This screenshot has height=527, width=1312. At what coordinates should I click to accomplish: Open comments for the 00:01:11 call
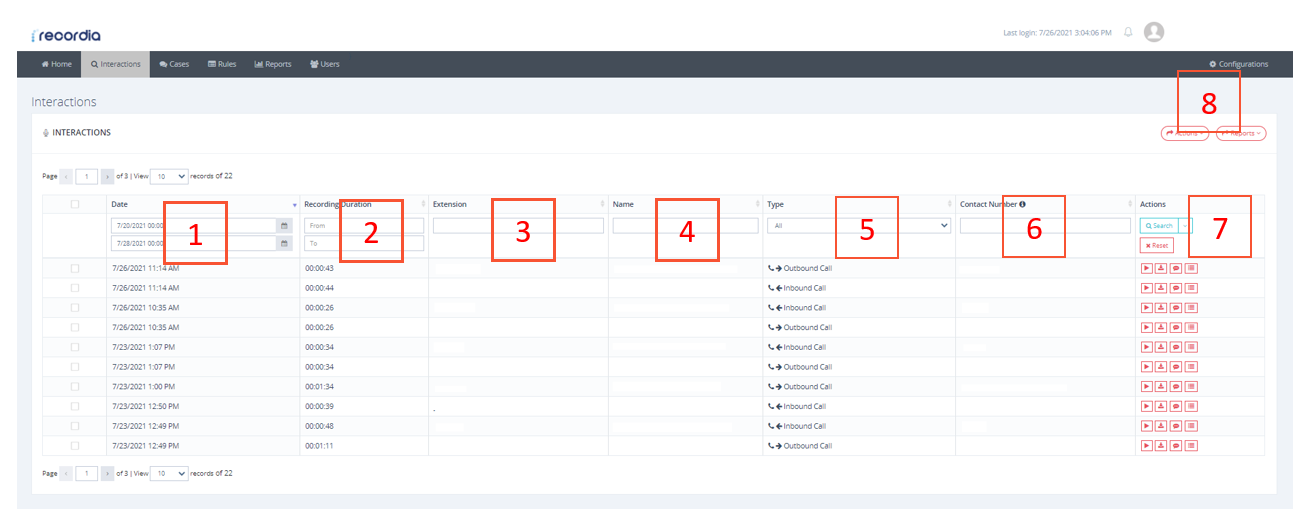(1176, 445)
